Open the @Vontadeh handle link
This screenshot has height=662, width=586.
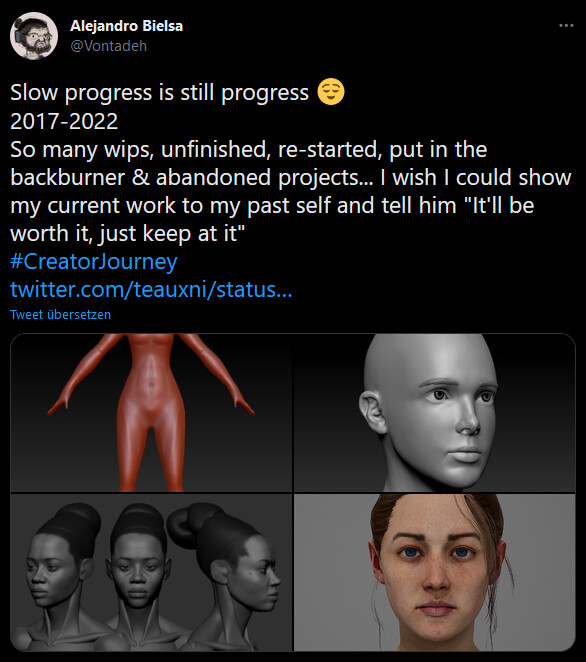109,46
